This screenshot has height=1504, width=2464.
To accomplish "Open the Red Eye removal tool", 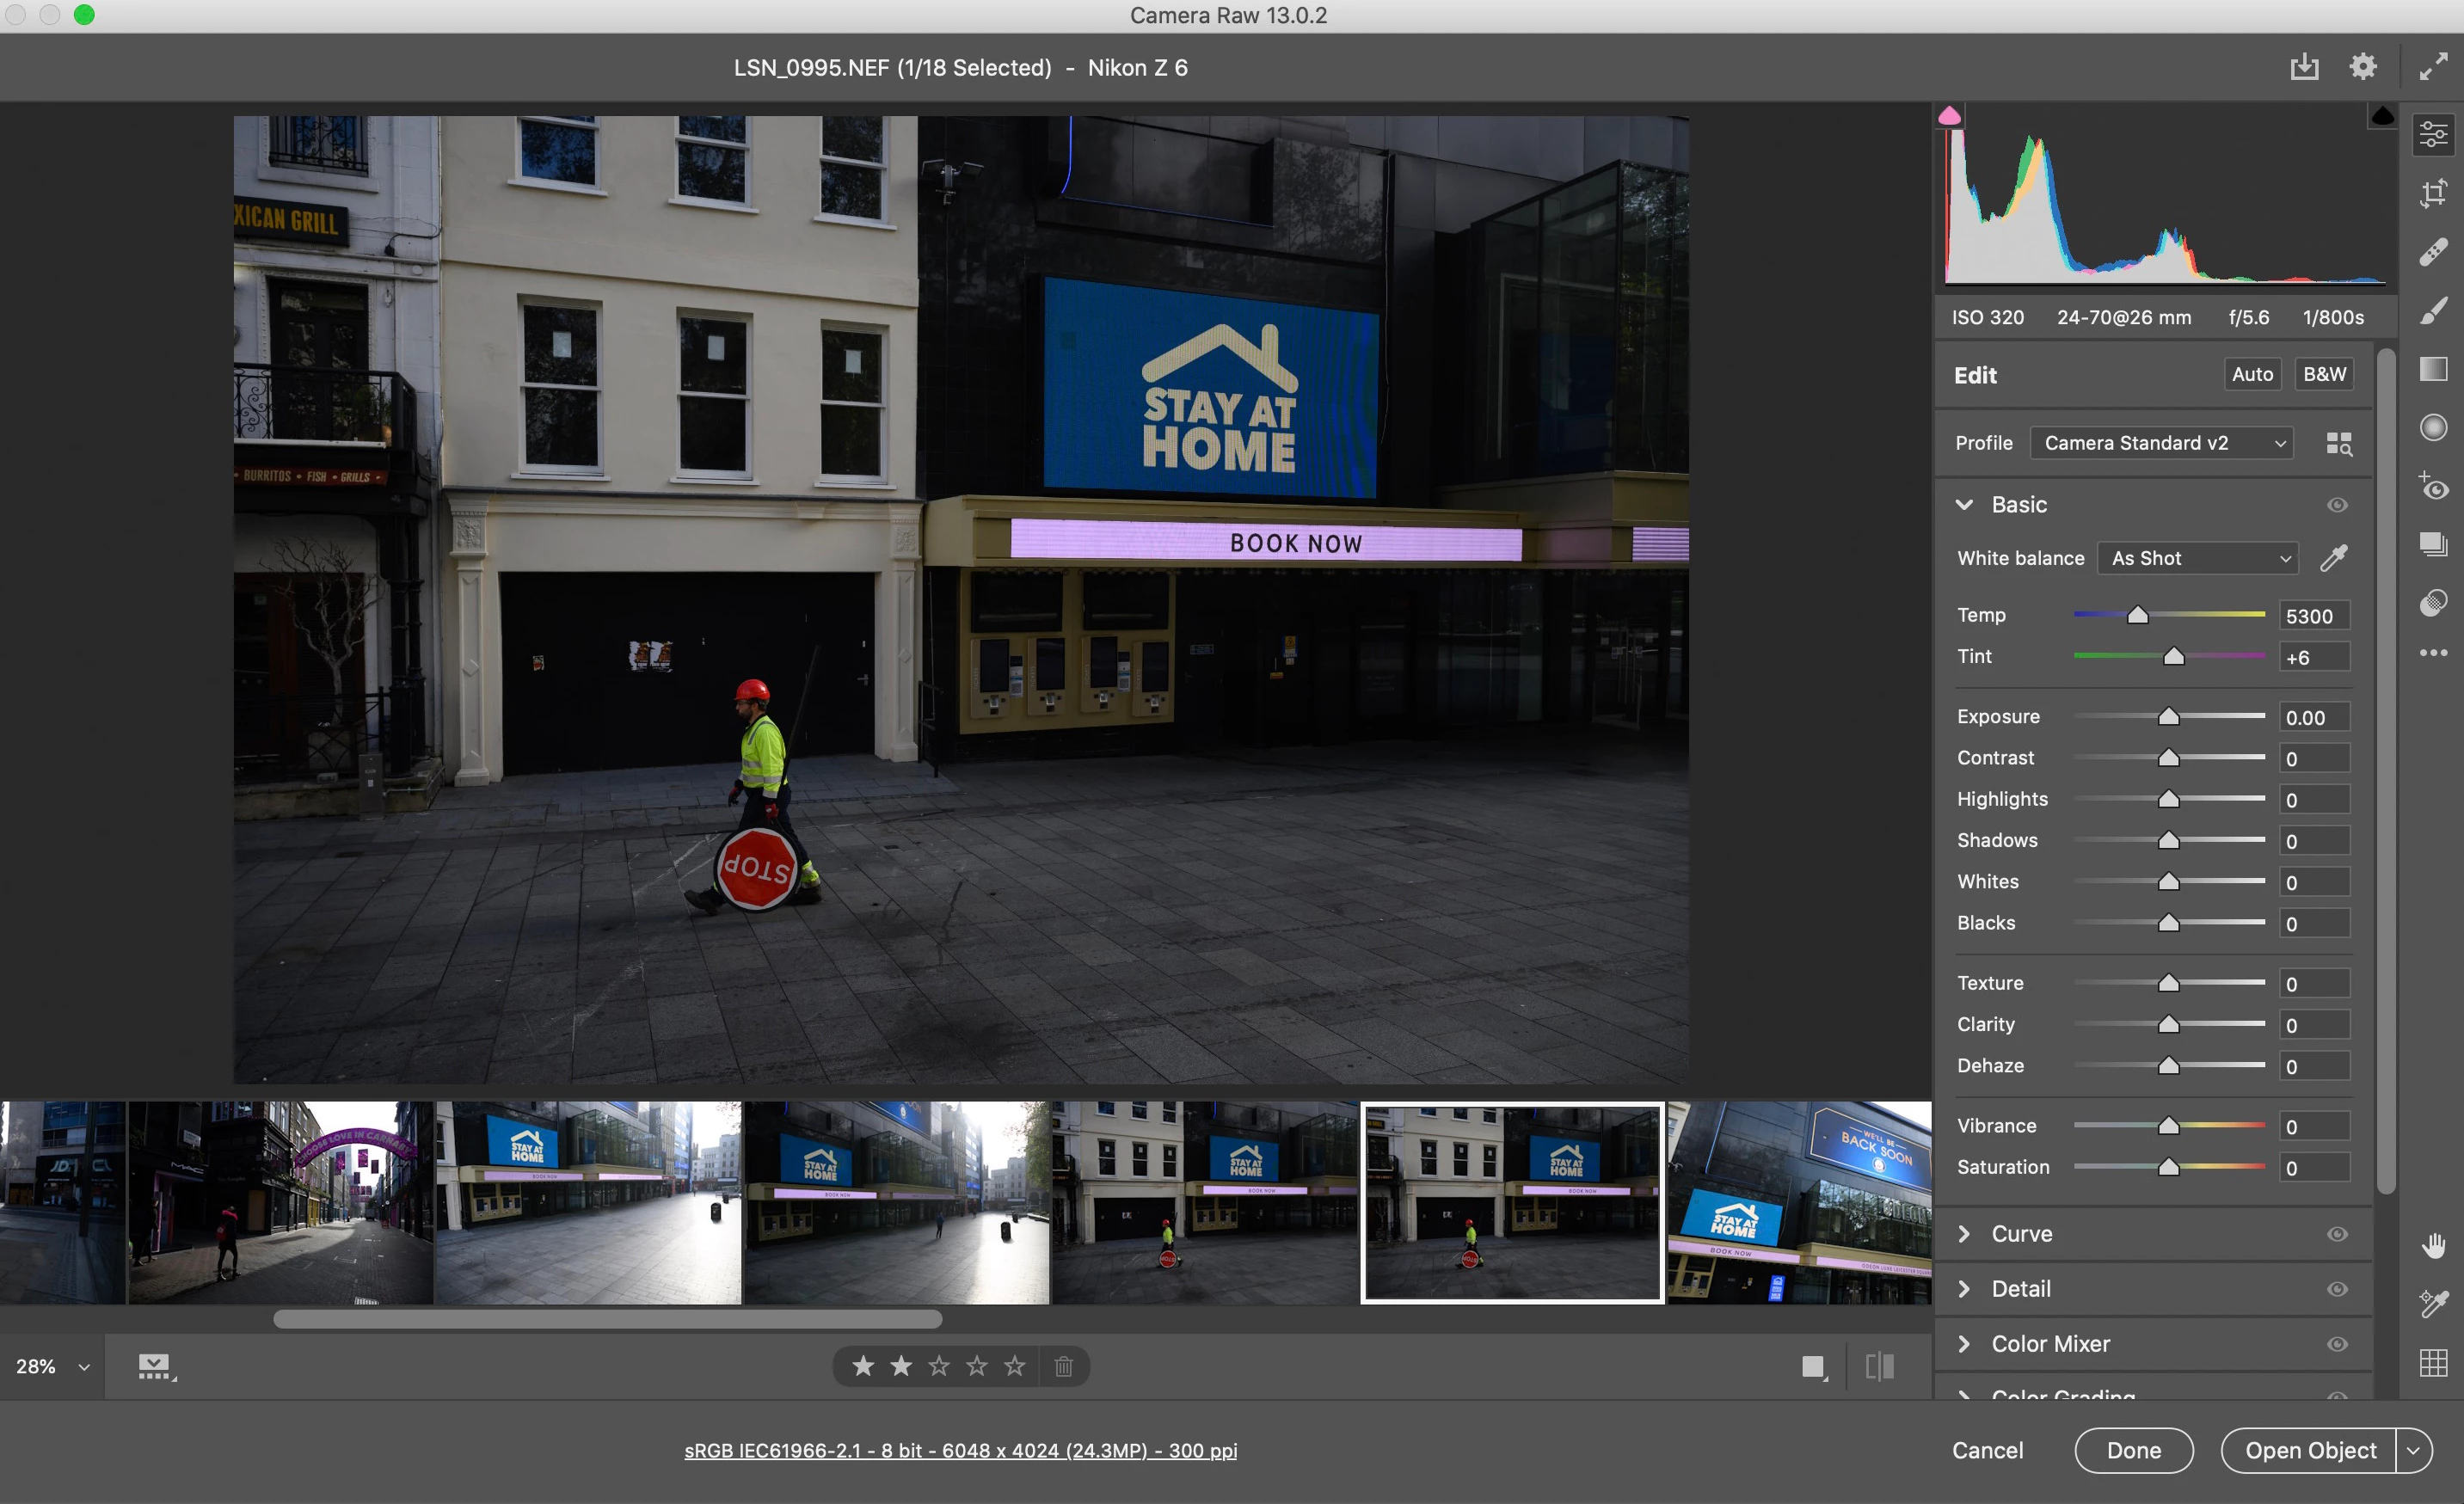I will coord(2433,486).
